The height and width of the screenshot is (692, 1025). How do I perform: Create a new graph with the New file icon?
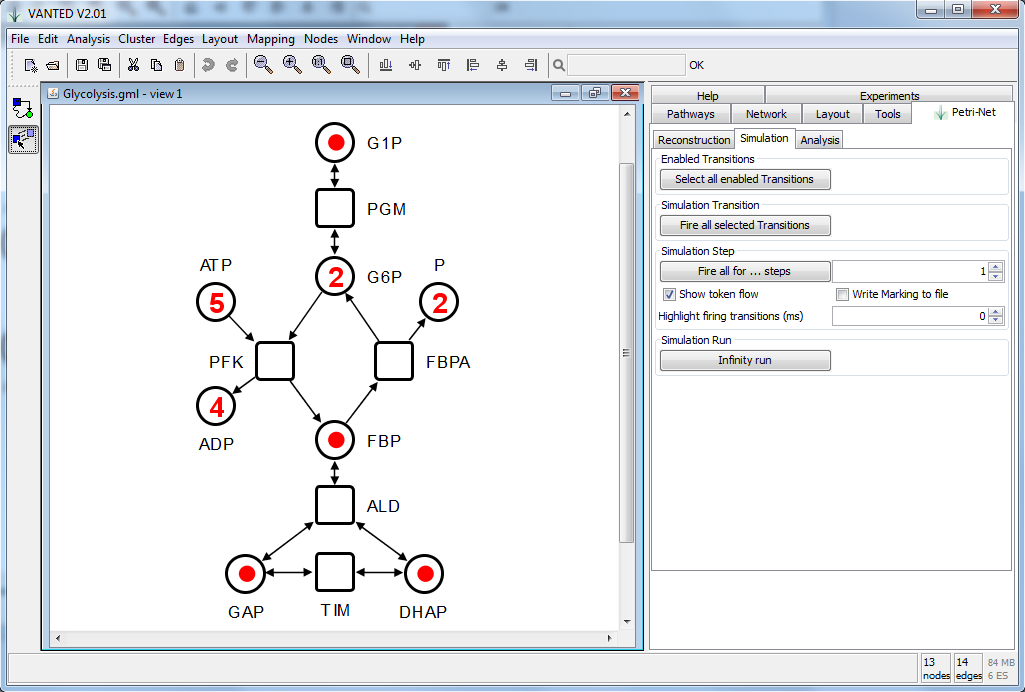tap(31, 65)
